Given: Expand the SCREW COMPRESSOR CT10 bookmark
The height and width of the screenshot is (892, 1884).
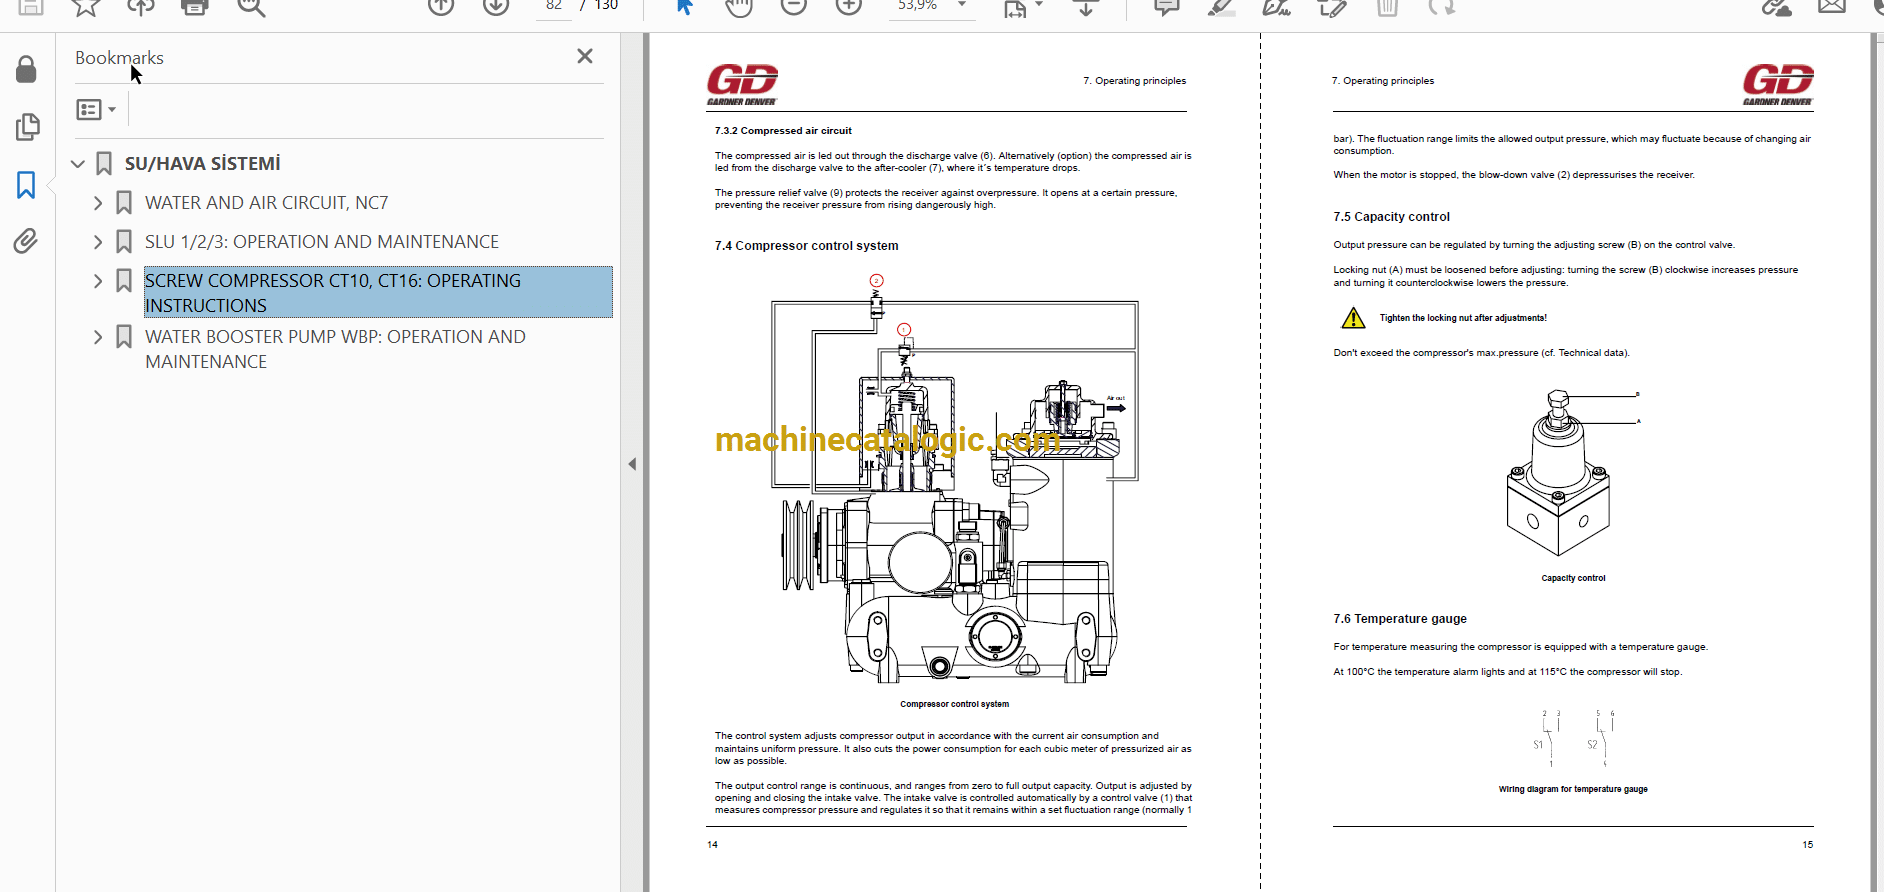Looking at the screenshot, I should click(x=98, y=281).
